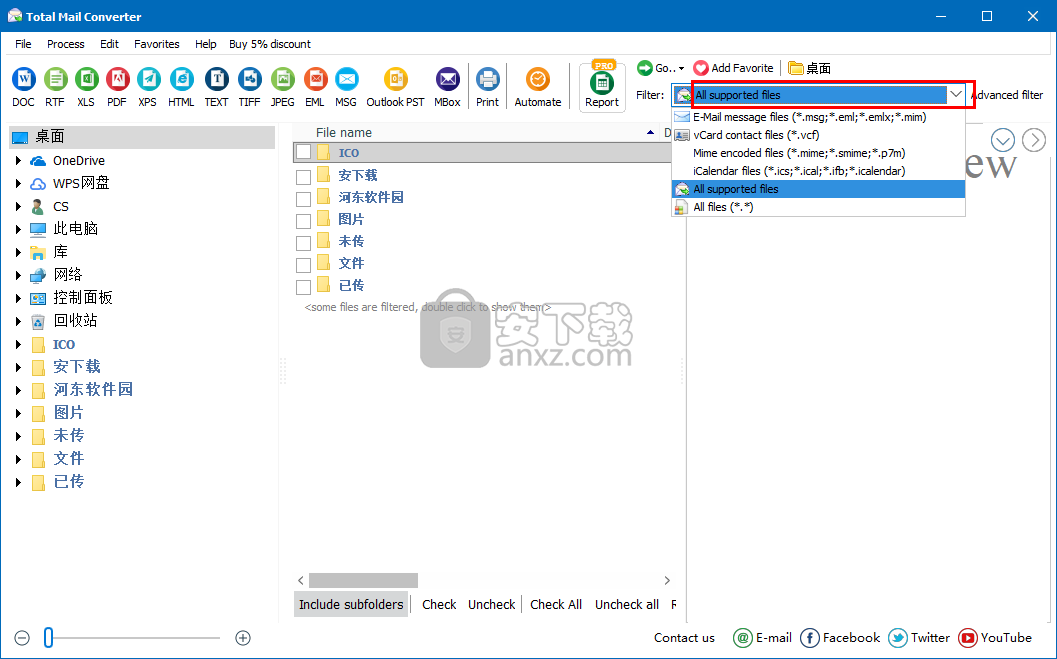Choose All files (*.*) filter option
This screenshot has width=1057, height=659.
(x=818, y=207)
